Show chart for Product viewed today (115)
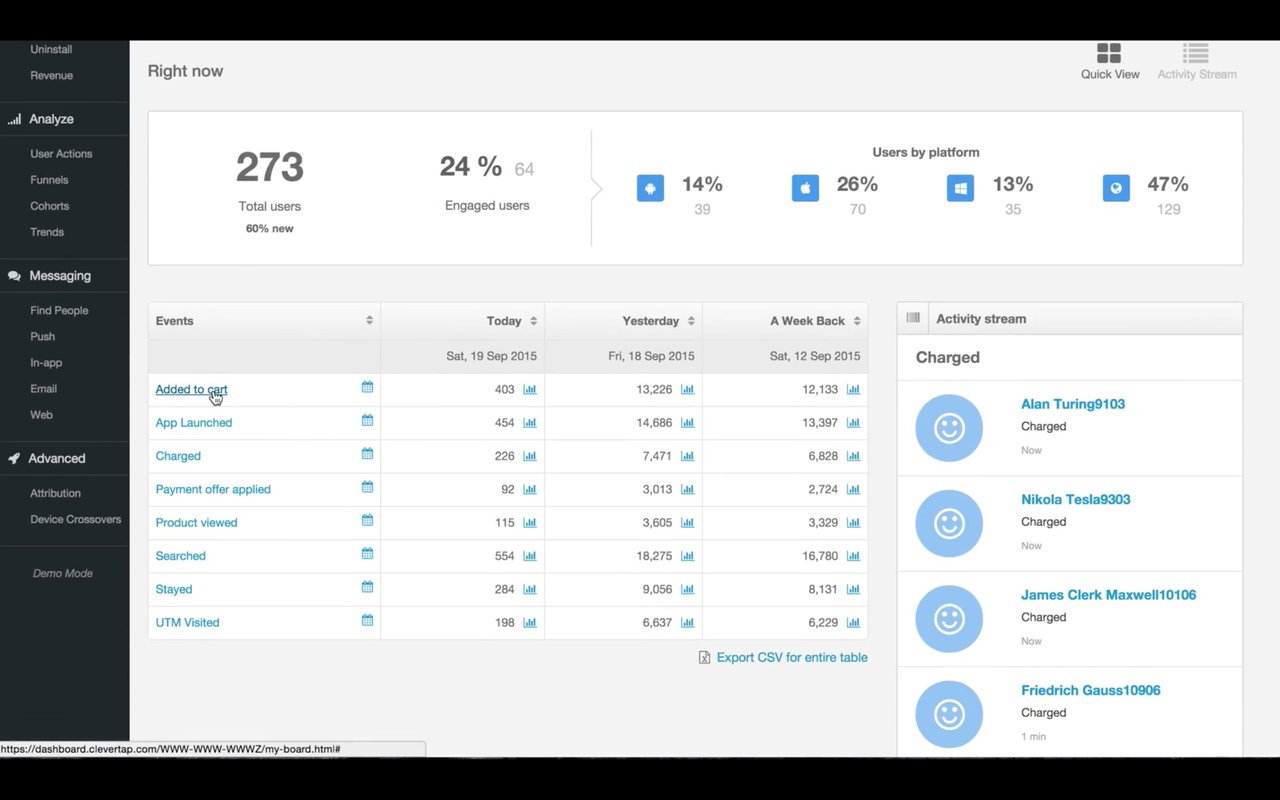 click(530, 523)
